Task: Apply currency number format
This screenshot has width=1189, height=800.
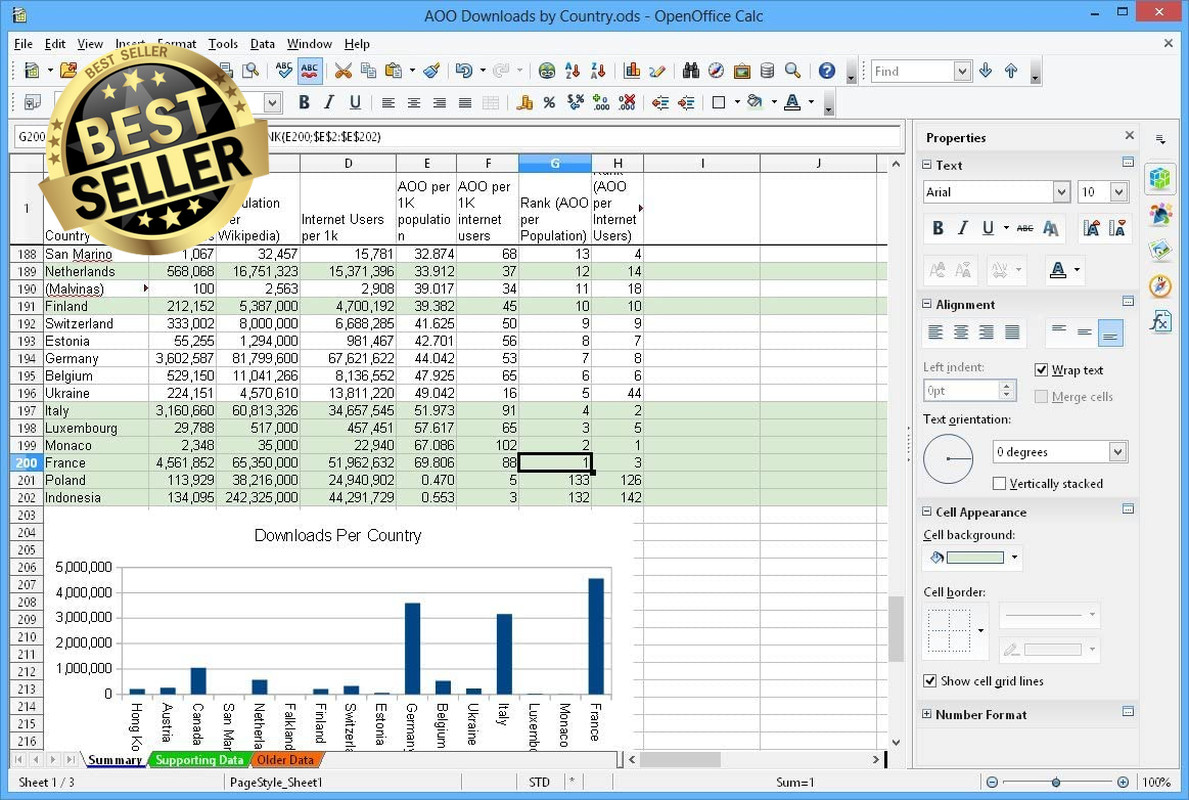Action: tap(524, 102)
